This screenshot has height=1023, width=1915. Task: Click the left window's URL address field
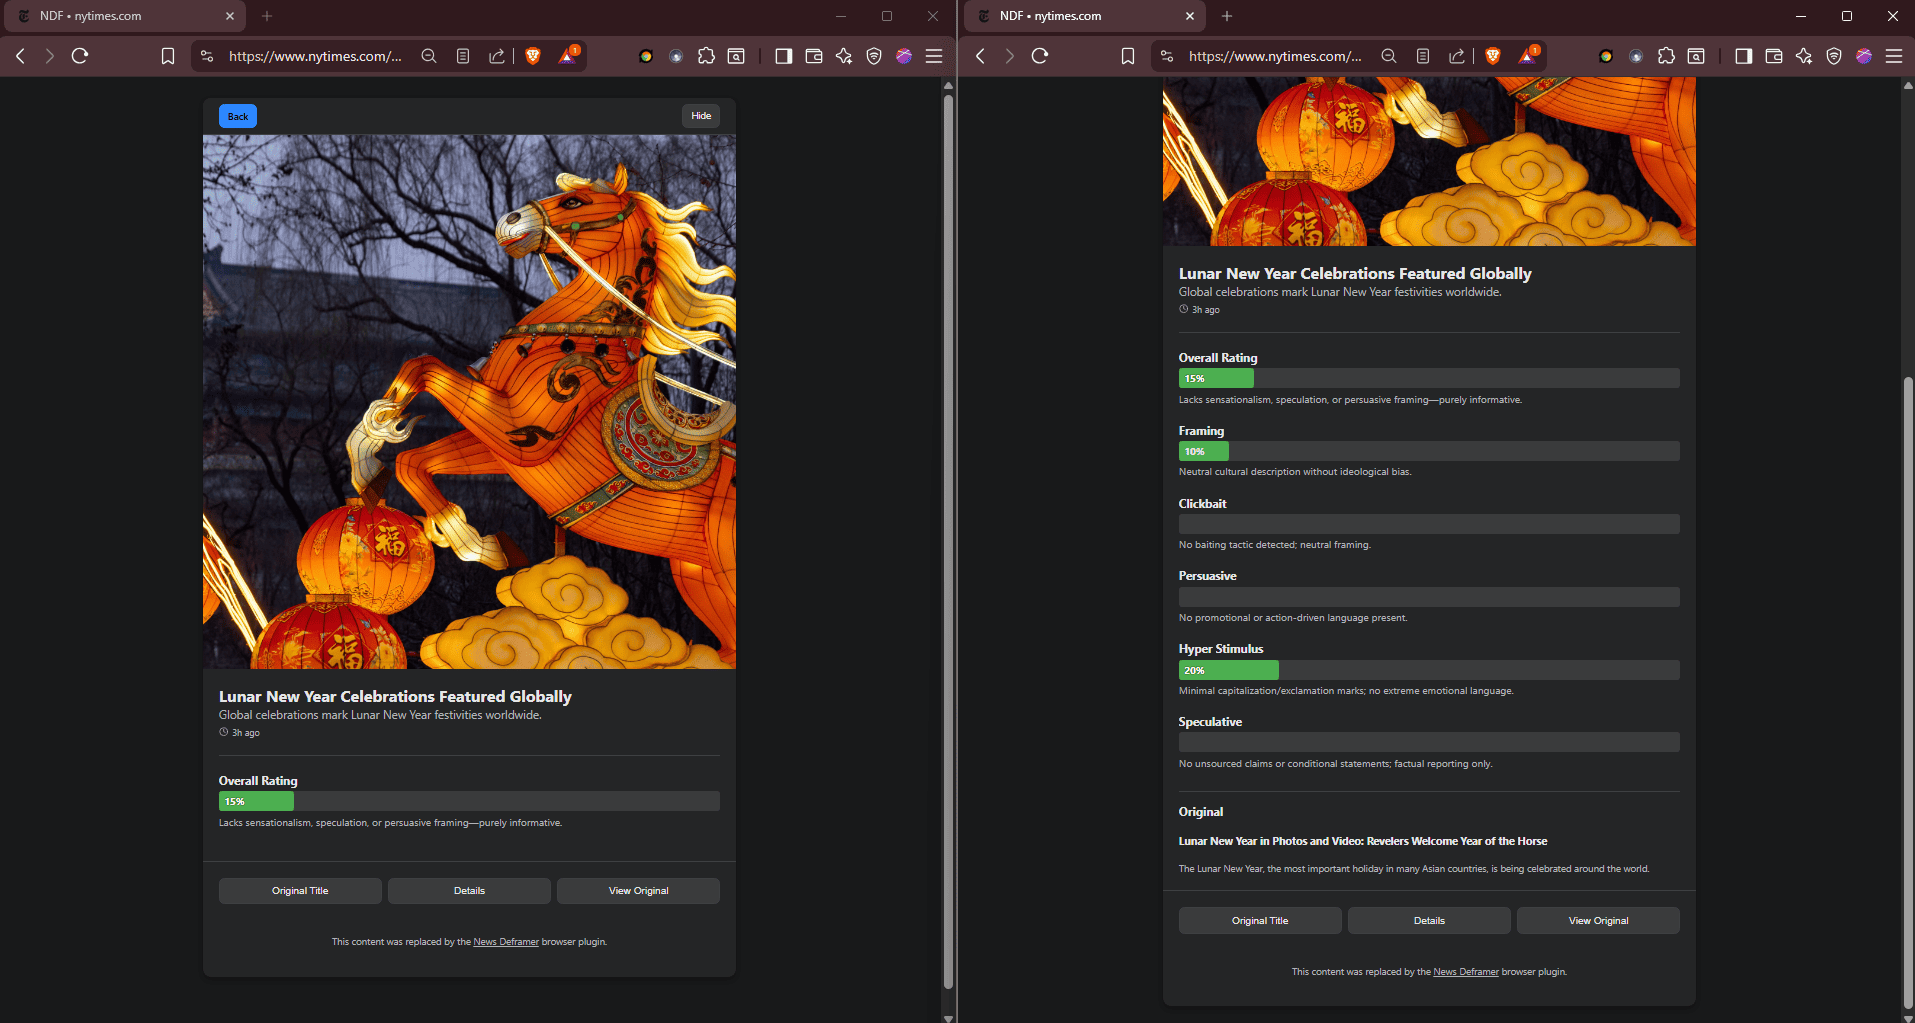coord(314,56)
